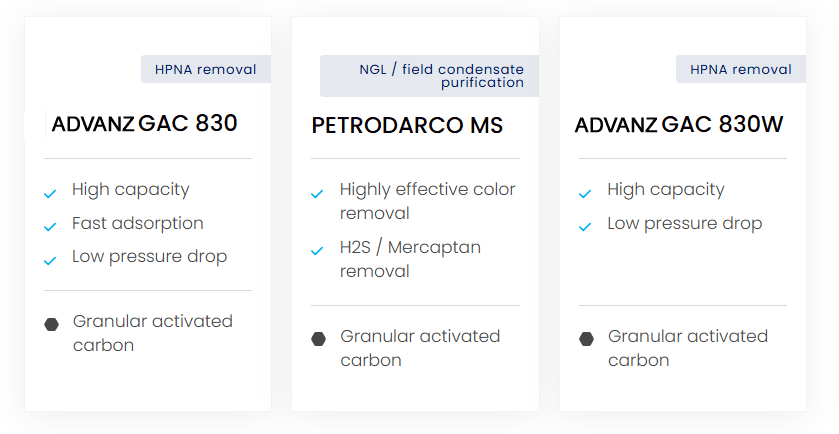The image size is (839, 434).
Task: Click checkmark beside ADVANZ GAC 830 Low pressure drop
Action: coord(50,260)
